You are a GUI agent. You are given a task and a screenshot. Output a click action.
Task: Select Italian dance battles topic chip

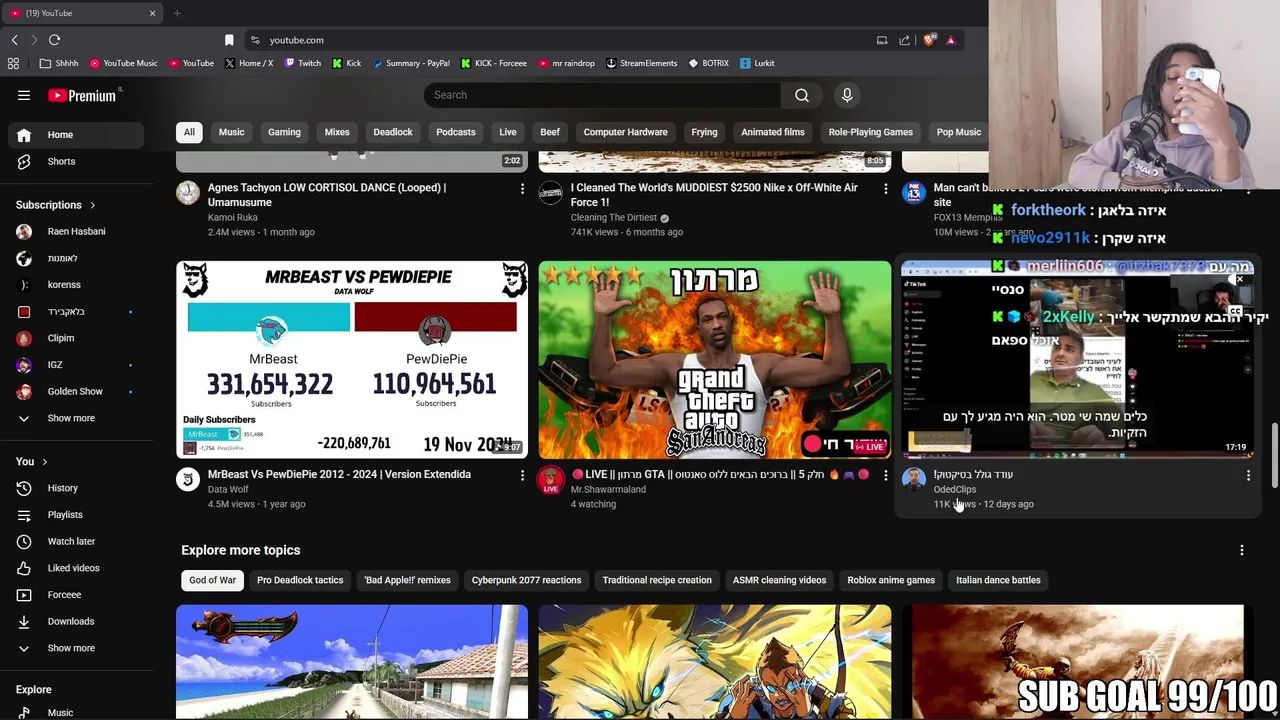(998, 580)
